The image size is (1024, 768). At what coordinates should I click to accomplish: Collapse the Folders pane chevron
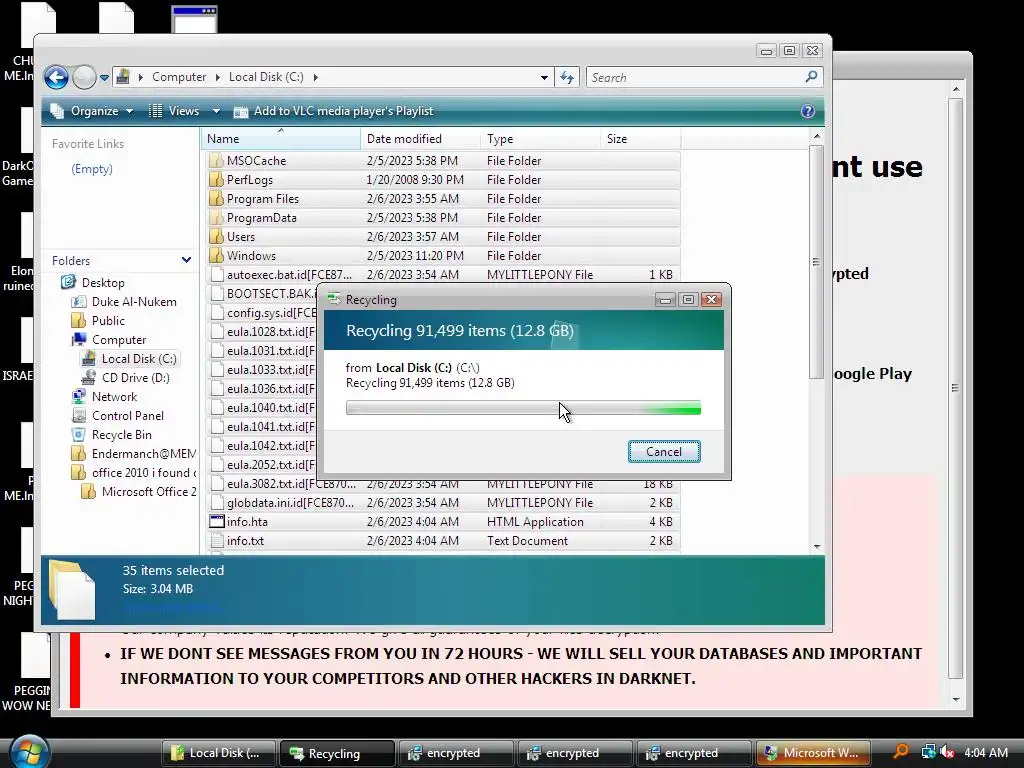pos(186,260)
